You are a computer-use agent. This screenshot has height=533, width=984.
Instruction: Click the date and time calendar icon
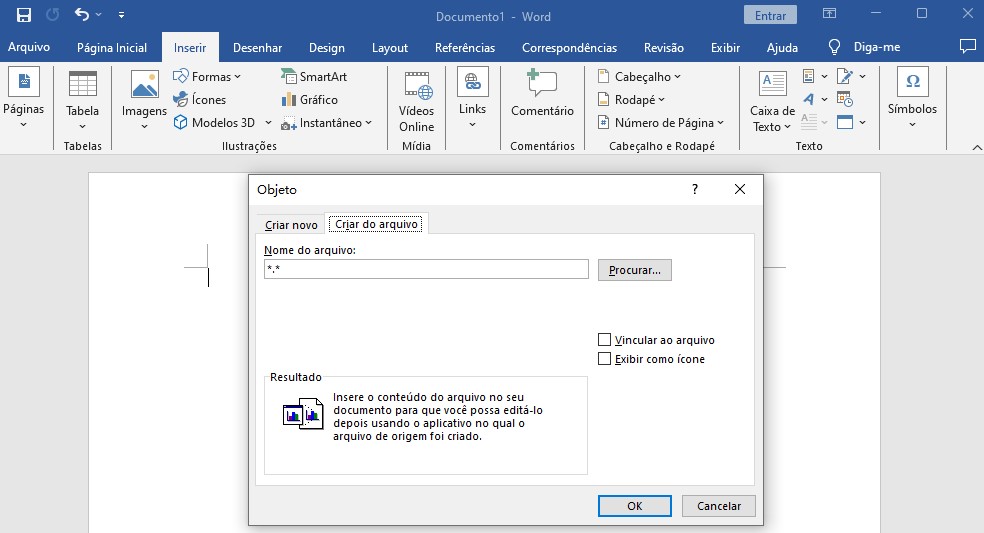pos(845,99)
